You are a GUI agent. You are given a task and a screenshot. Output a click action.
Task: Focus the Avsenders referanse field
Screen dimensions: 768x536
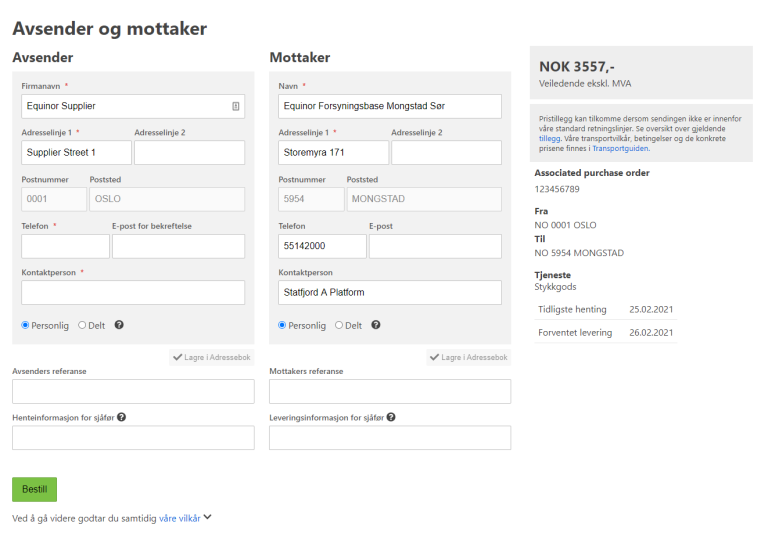click(x=133, y=391)
